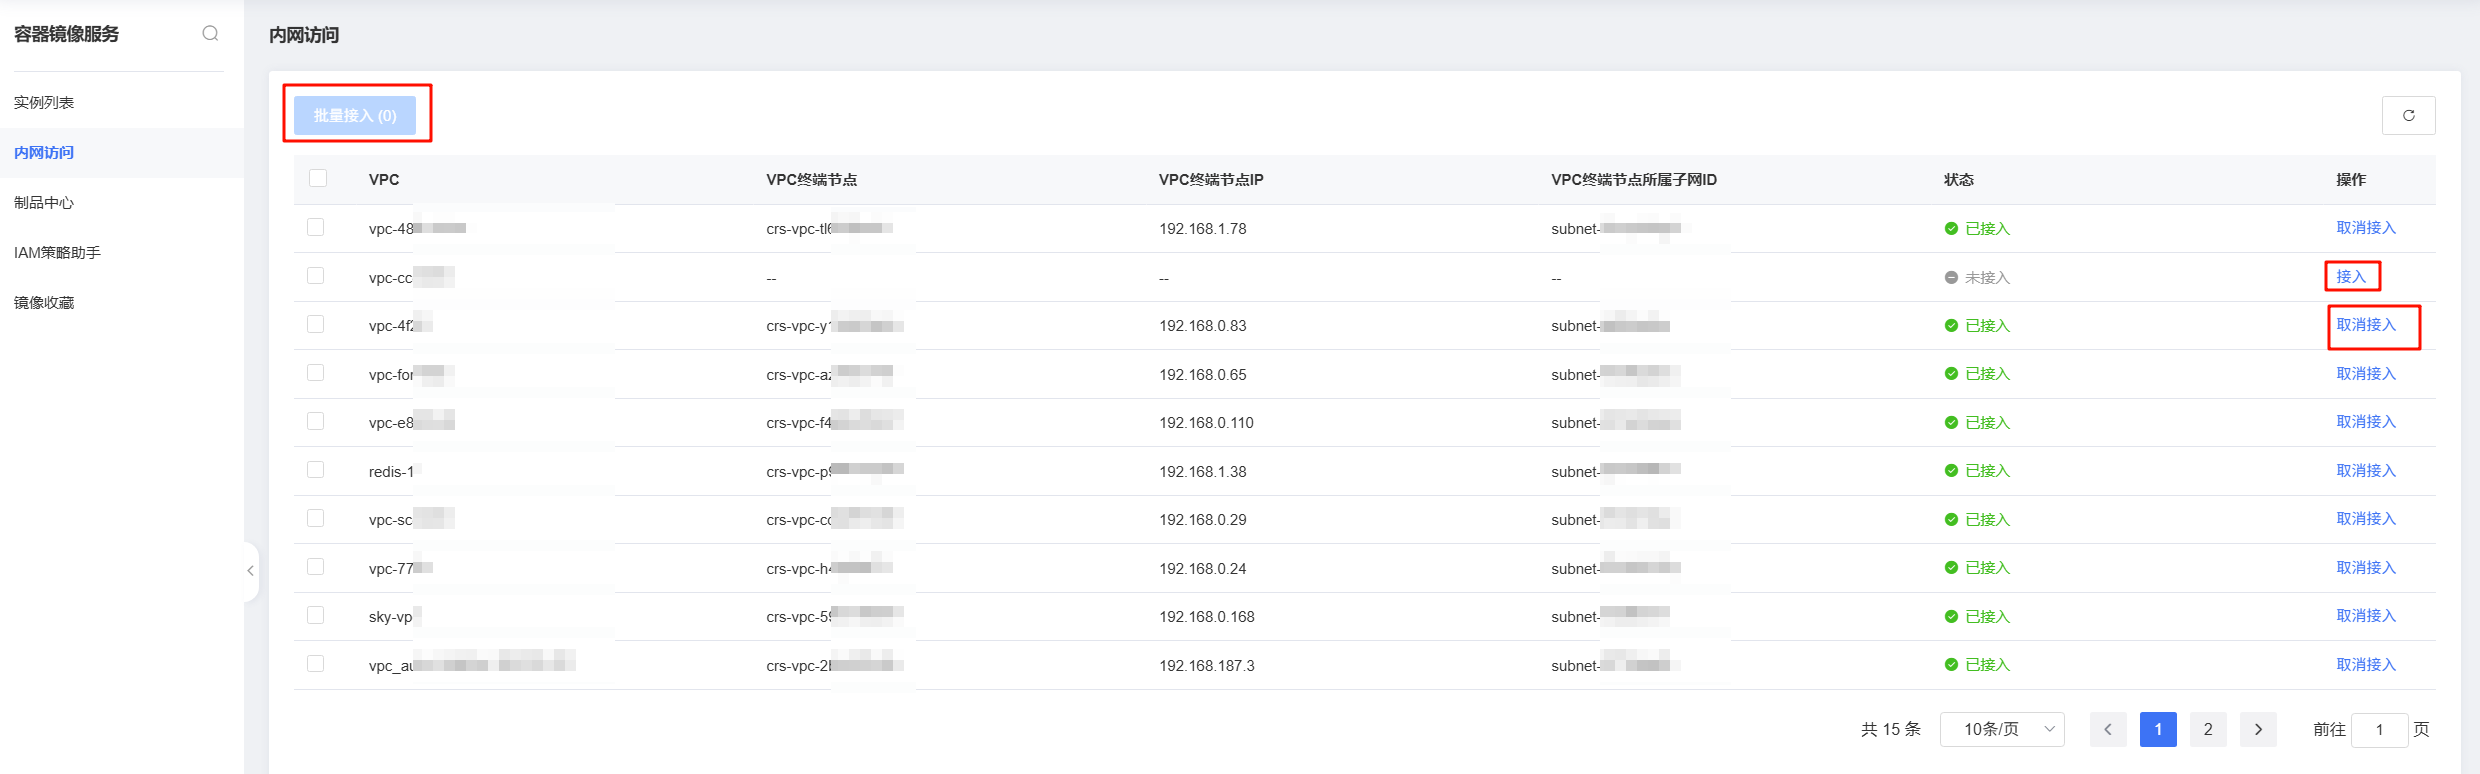The width and height of the screenshot is (2480, 774).
Task: Go to previous page arrow
Action: click(x=2107, y=730)
